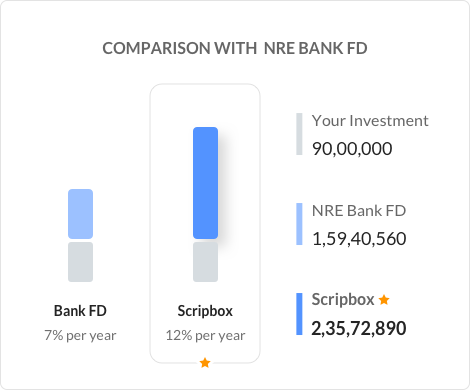Click the Scripbox legend heading
This screenshot has height=390, width=470.
tap(343, 300)
